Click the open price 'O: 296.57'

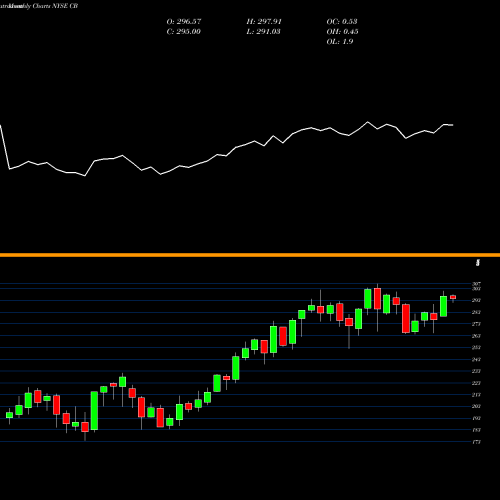184,22
